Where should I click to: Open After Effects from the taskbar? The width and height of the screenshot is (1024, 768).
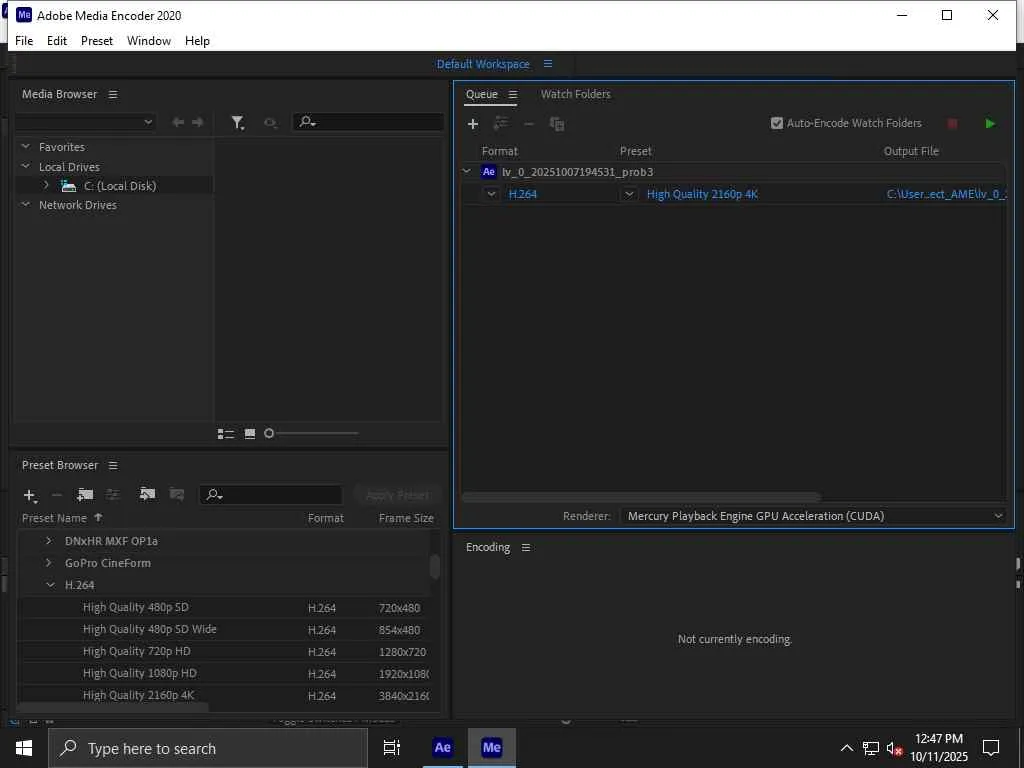click(x=442, y=748)
